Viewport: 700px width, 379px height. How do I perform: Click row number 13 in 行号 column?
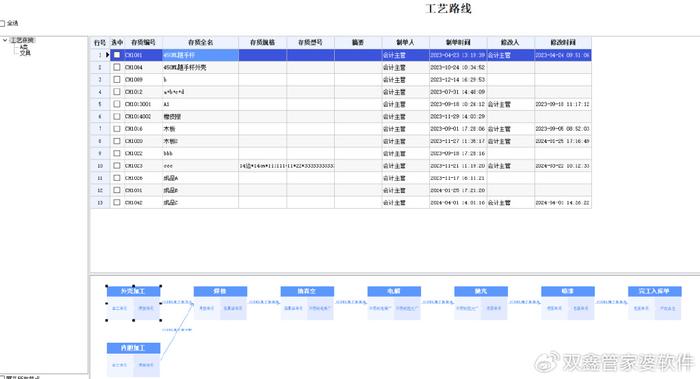(100, 202)
